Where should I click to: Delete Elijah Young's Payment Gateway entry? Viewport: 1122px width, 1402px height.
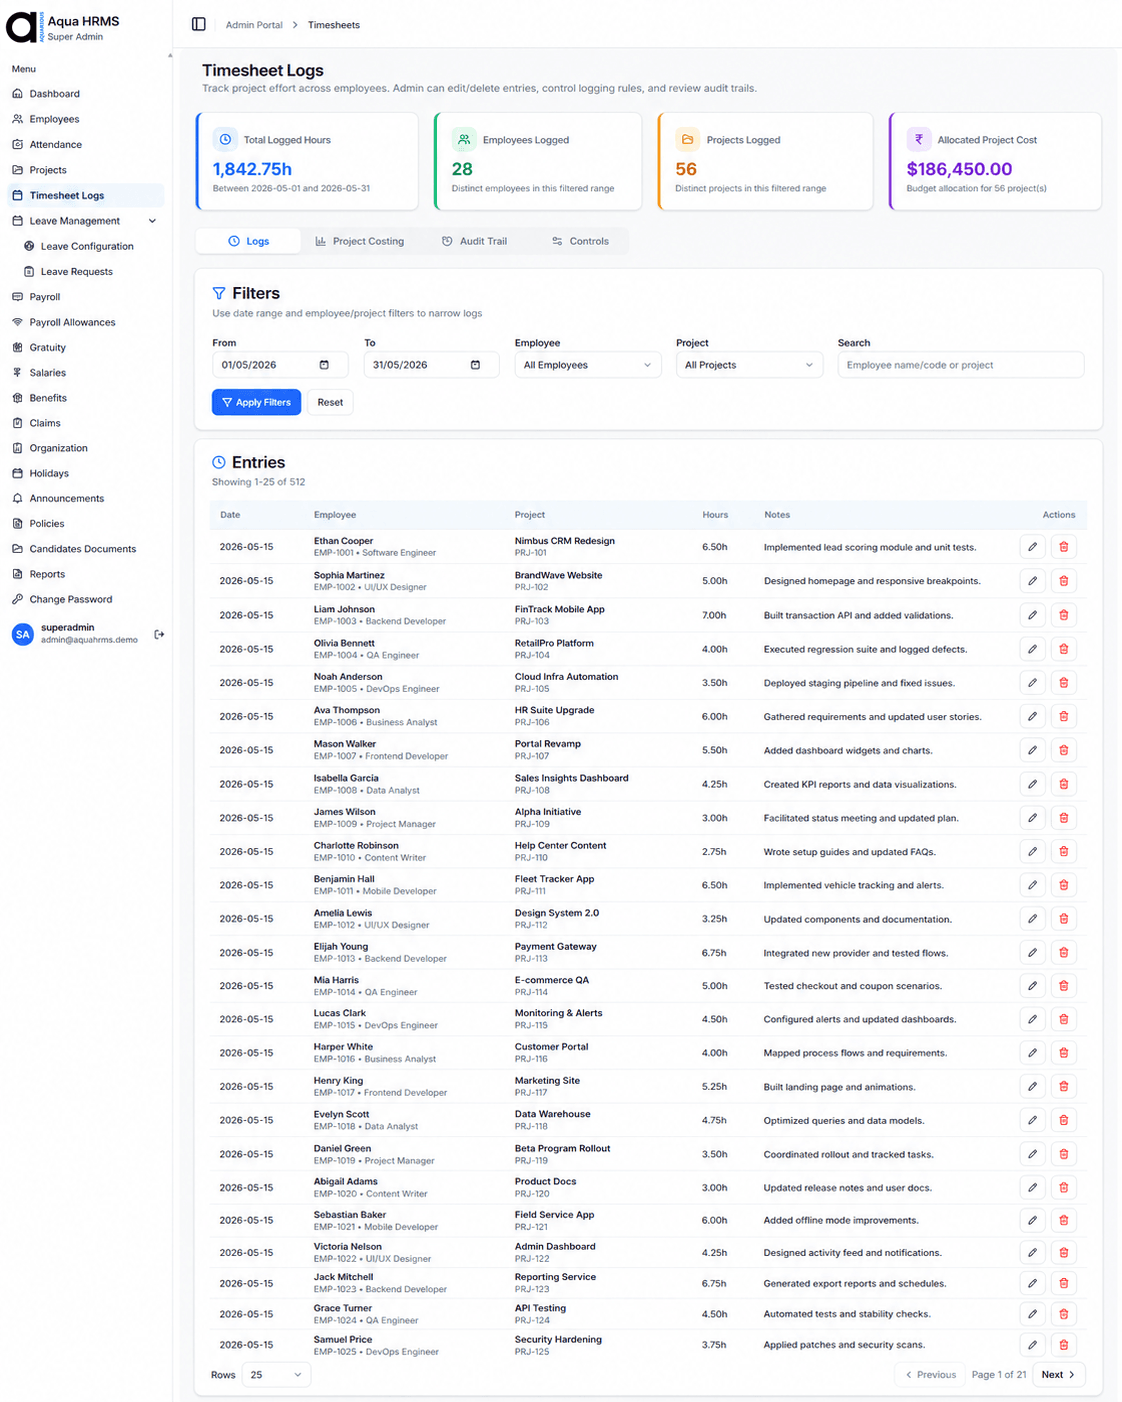(x=1063, y=953)
